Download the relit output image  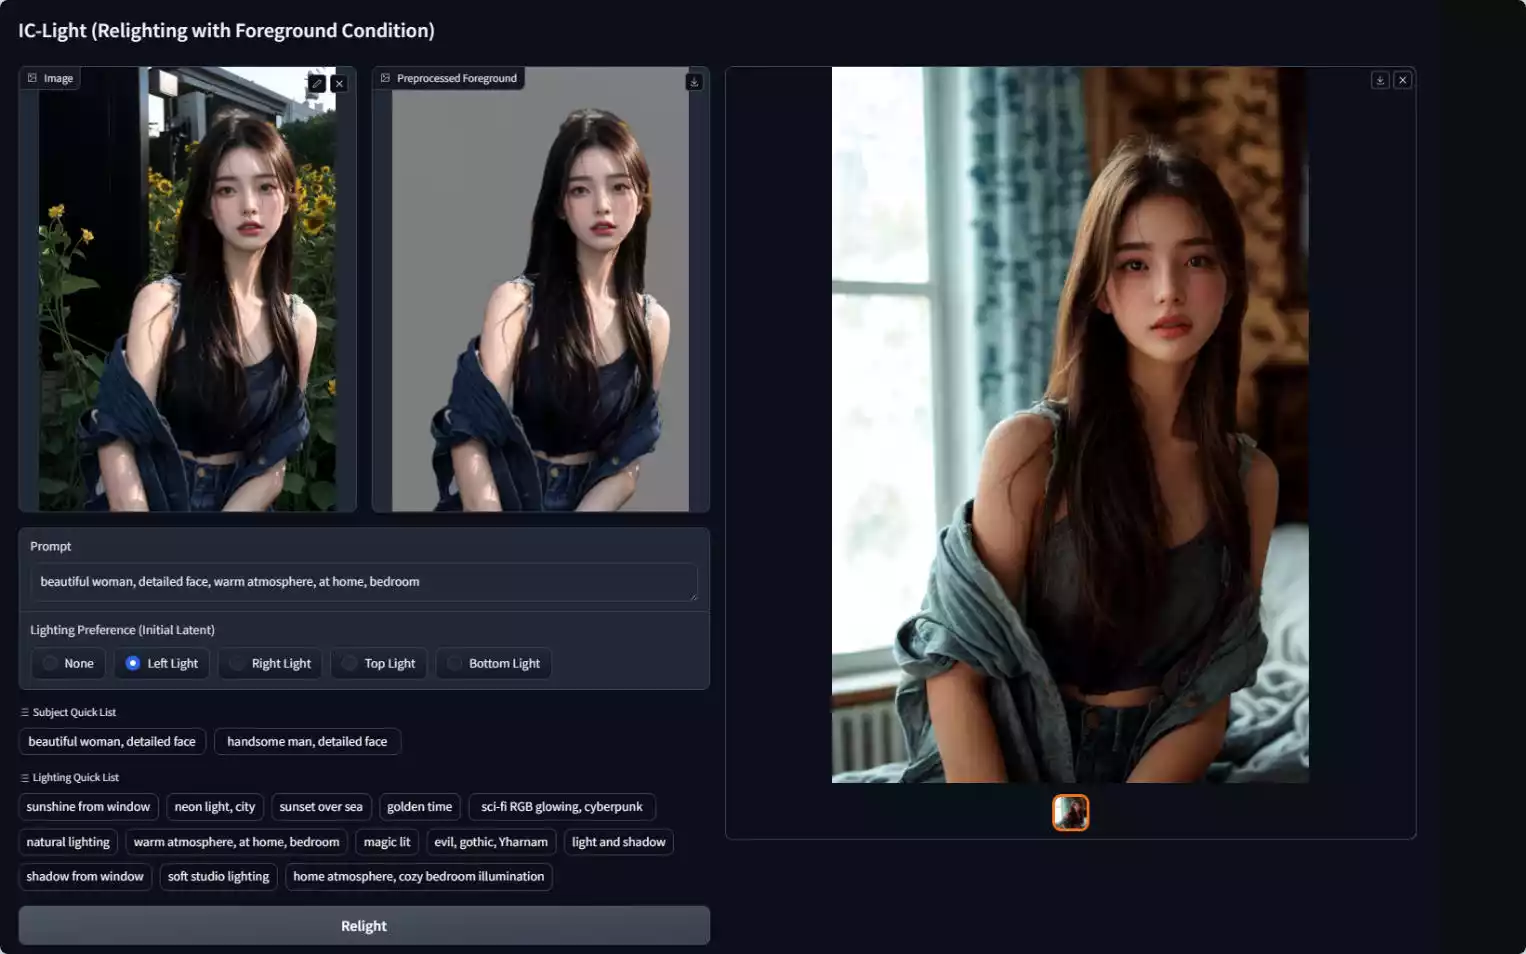(x=1380, y=80)
